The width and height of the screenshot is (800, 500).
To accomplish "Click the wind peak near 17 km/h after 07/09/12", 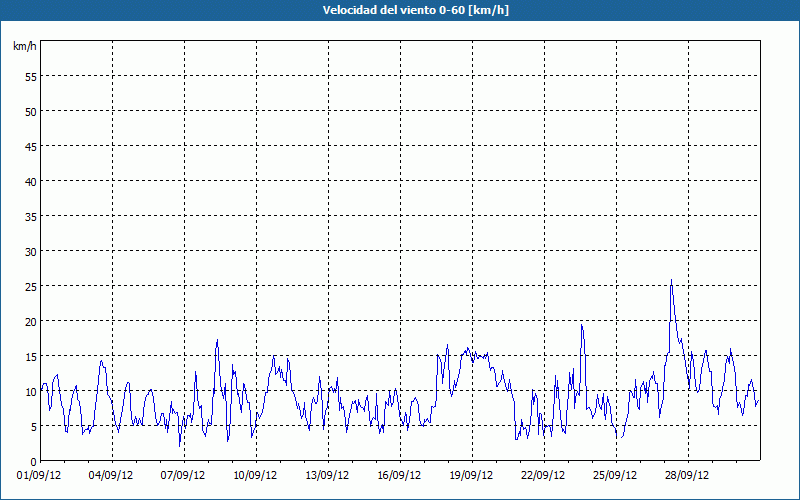I will pos(217,340).
